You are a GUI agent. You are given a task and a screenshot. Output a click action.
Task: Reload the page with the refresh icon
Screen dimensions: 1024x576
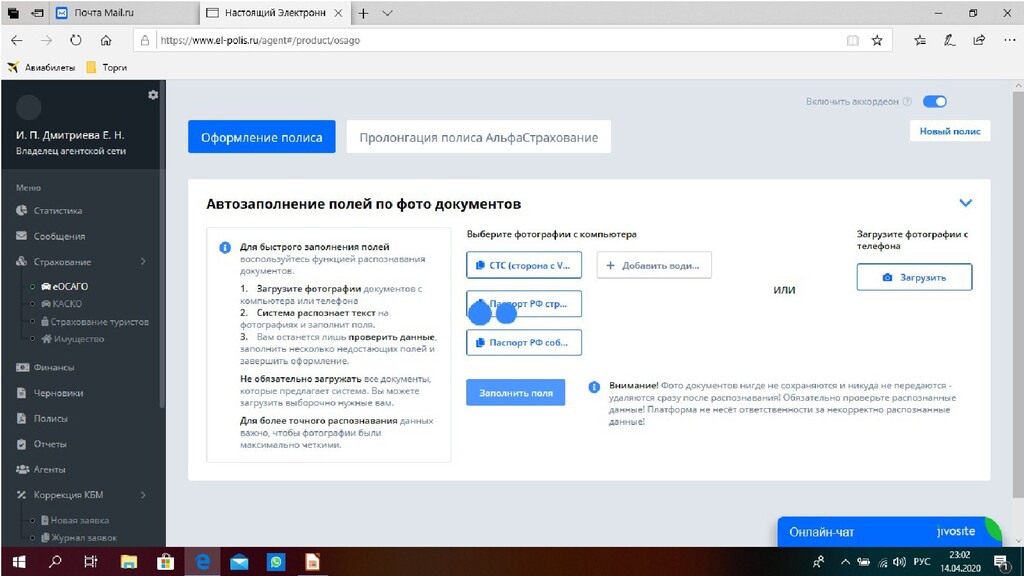click(76, 40)
